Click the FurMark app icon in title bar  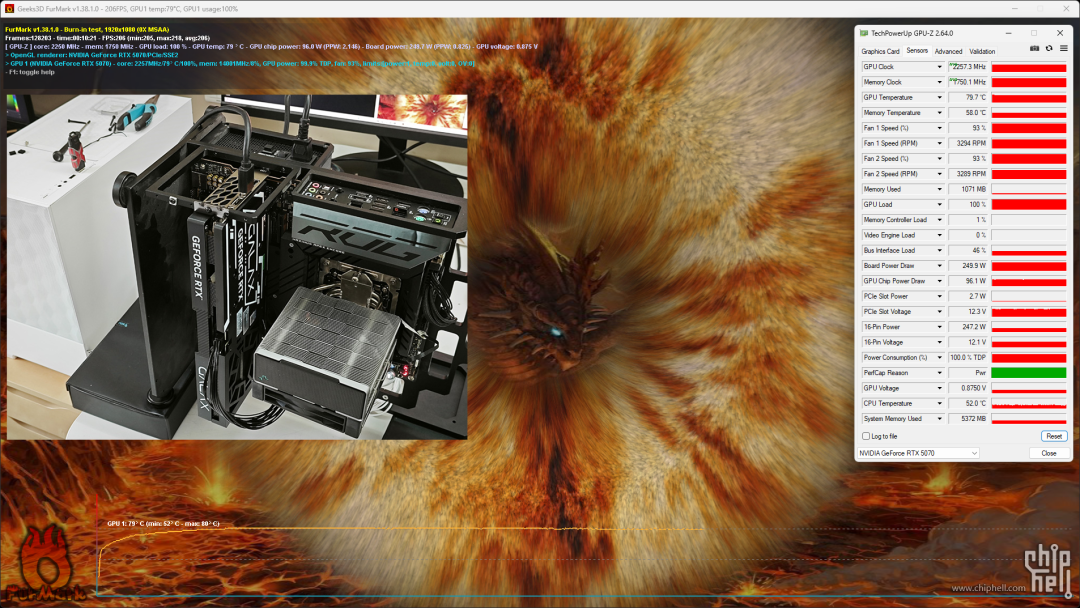point(9,8)
